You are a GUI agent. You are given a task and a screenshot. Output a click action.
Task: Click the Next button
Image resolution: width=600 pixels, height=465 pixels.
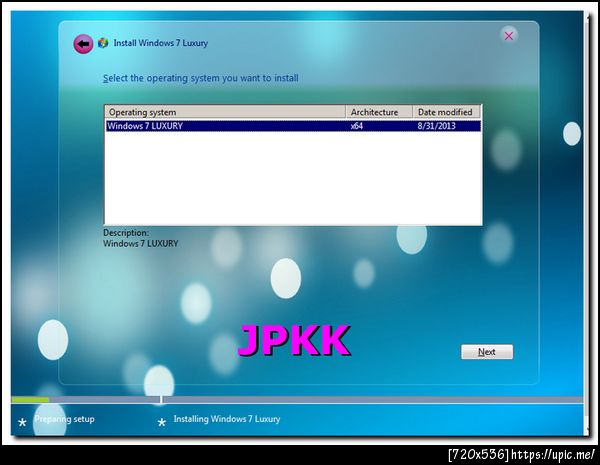(487, 352)
